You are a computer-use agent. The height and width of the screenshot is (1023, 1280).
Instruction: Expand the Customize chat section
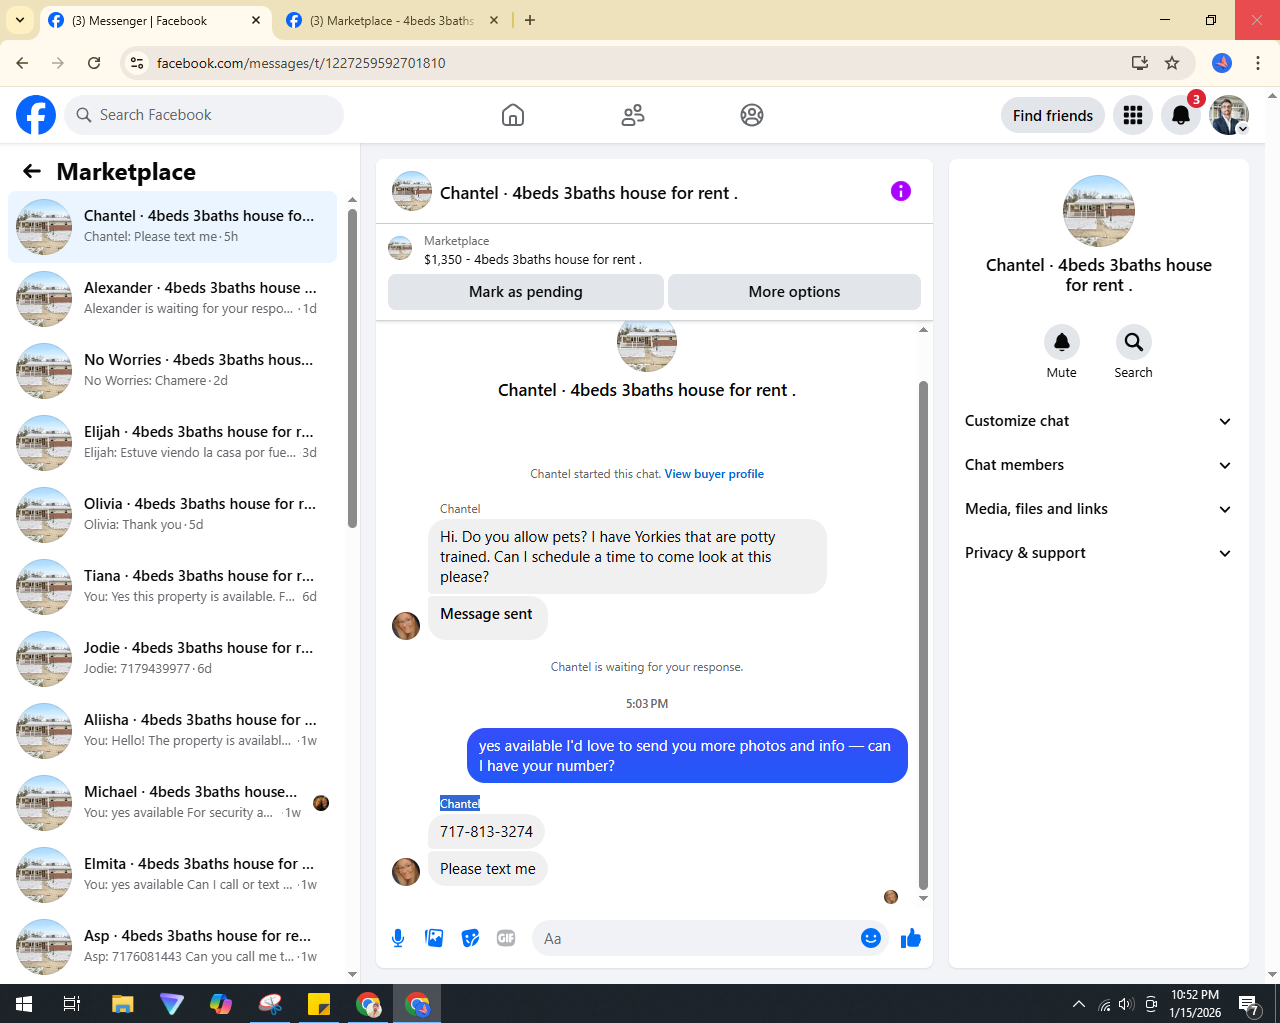click(x=1098, y=421)
